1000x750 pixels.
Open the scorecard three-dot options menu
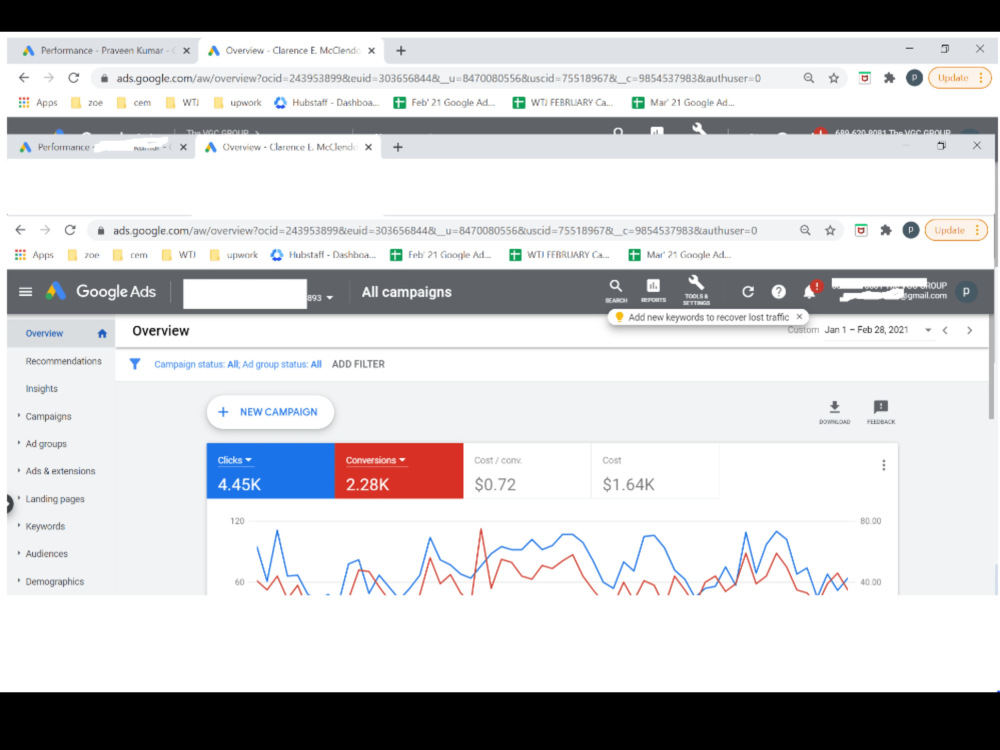coord(883,465)
